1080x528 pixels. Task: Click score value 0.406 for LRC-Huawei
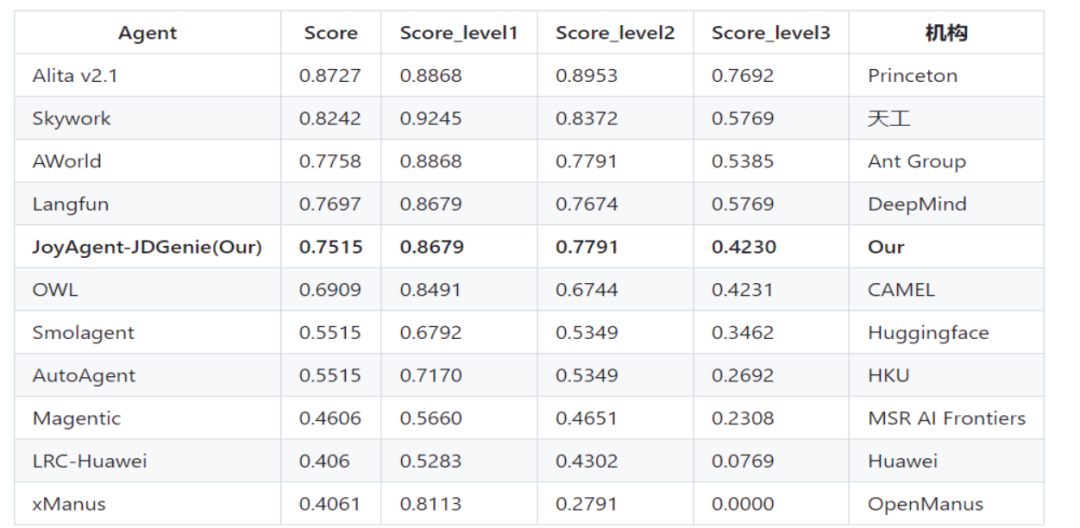tap(324, 461)
